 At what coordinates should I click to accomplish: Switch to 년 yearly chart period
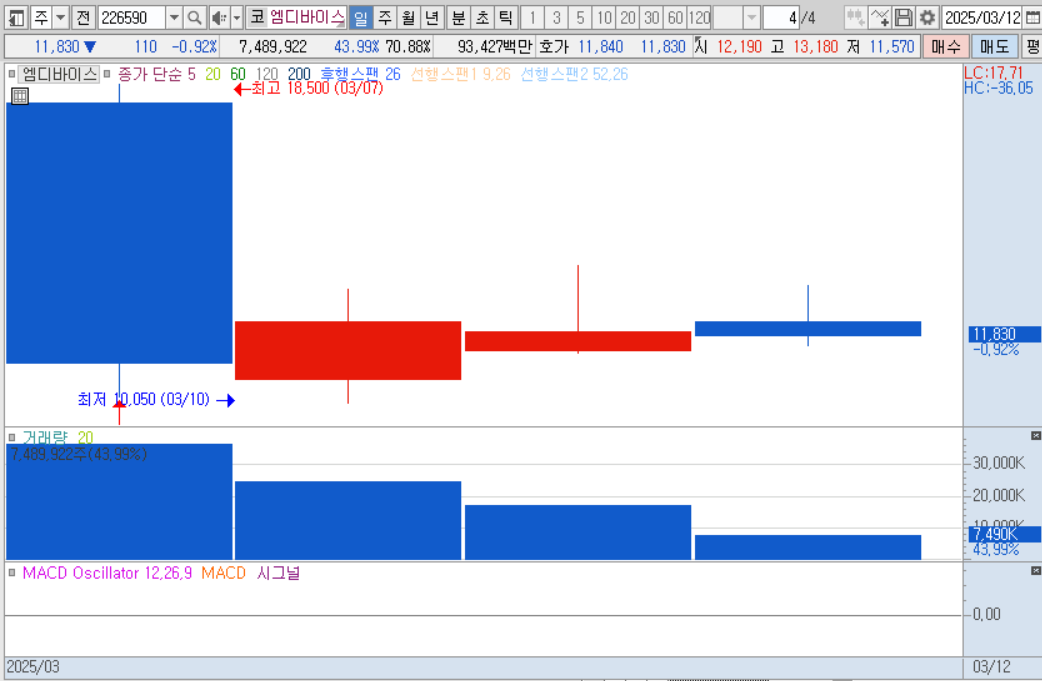click(x=432, y=18)
